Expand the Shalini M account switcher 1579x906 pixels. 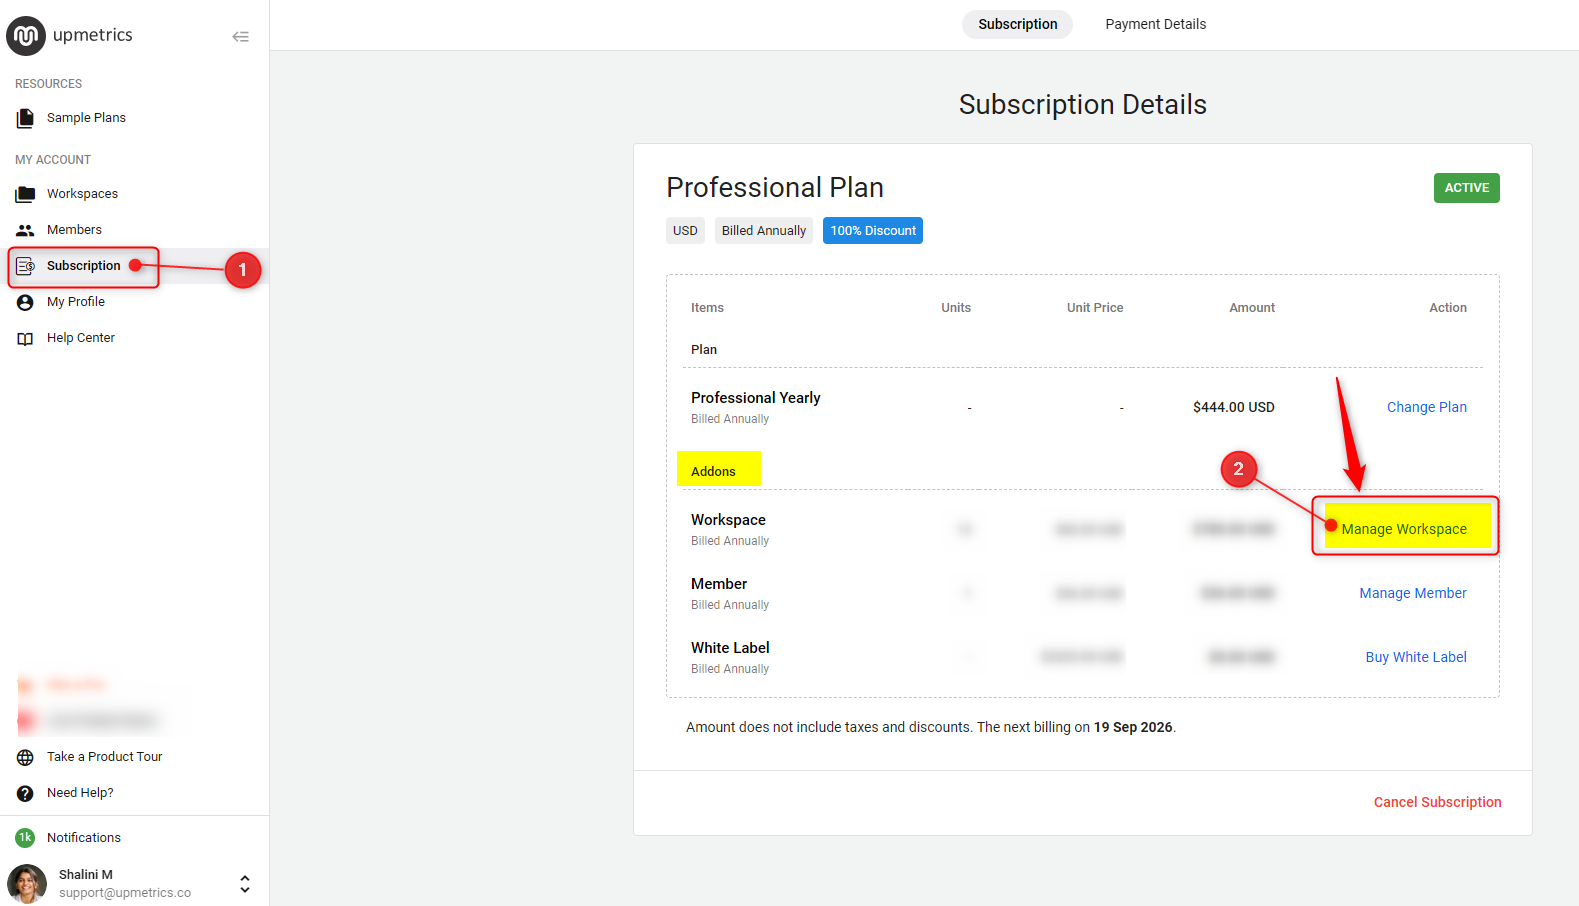(x=245, y=884)
